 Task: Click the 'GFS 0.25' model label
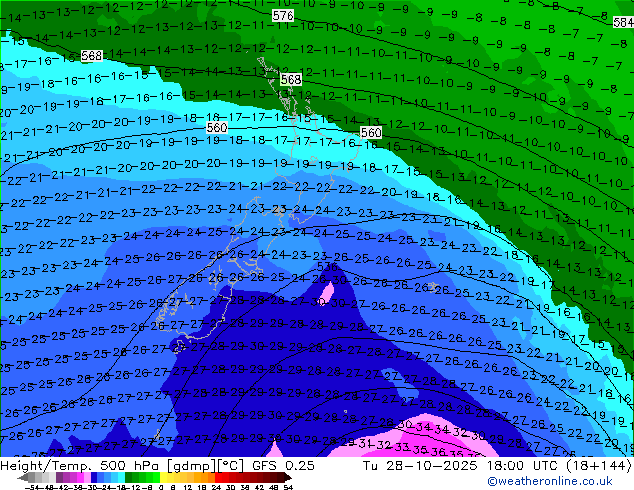[x=283, y=466]
